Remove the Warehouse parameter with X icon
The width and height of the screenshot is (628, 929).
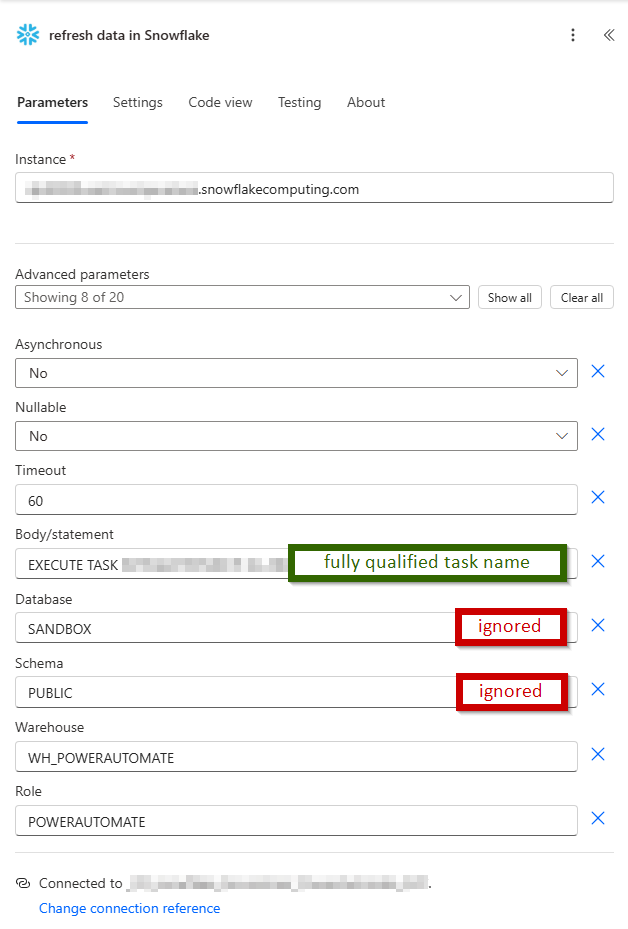(x=598, y=755)
